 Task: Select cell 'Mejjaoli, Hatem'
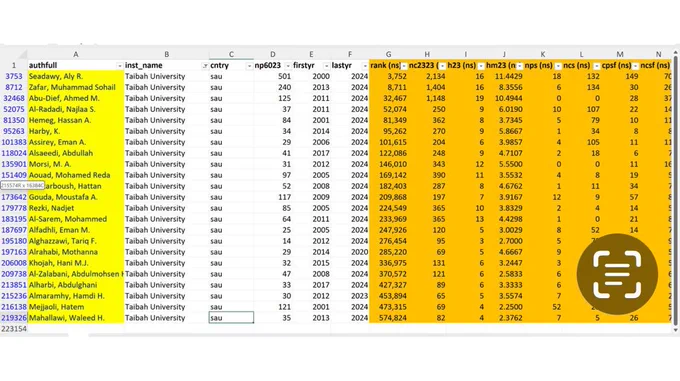tap(76, 307)
